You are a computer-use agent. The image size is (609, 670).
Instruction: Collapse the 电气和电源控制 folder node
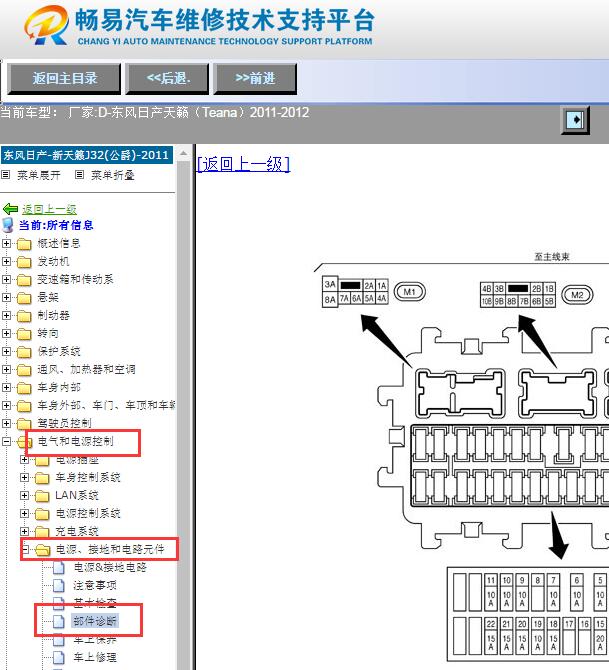[6, 441]
